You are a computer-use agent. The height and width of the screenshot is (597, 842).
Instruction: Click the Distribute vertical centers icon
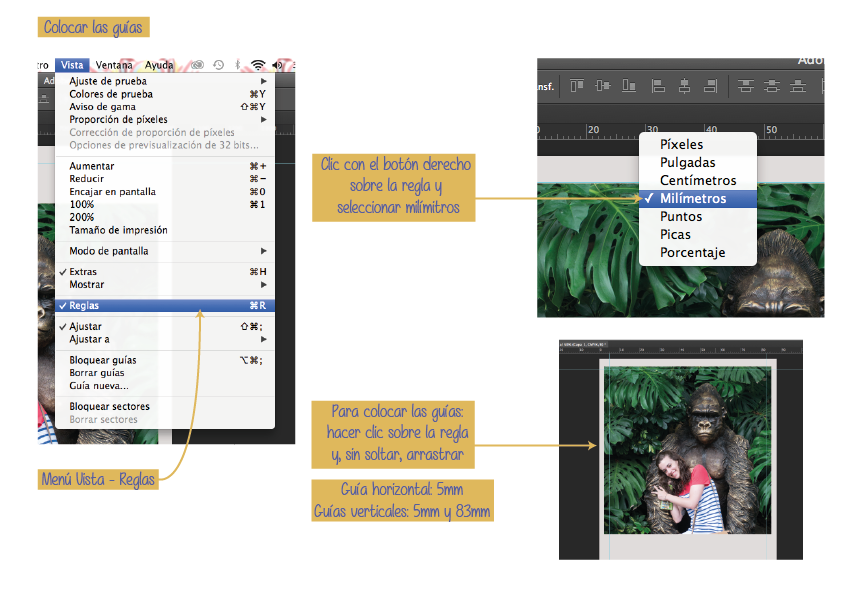click(x=772, y=86)
